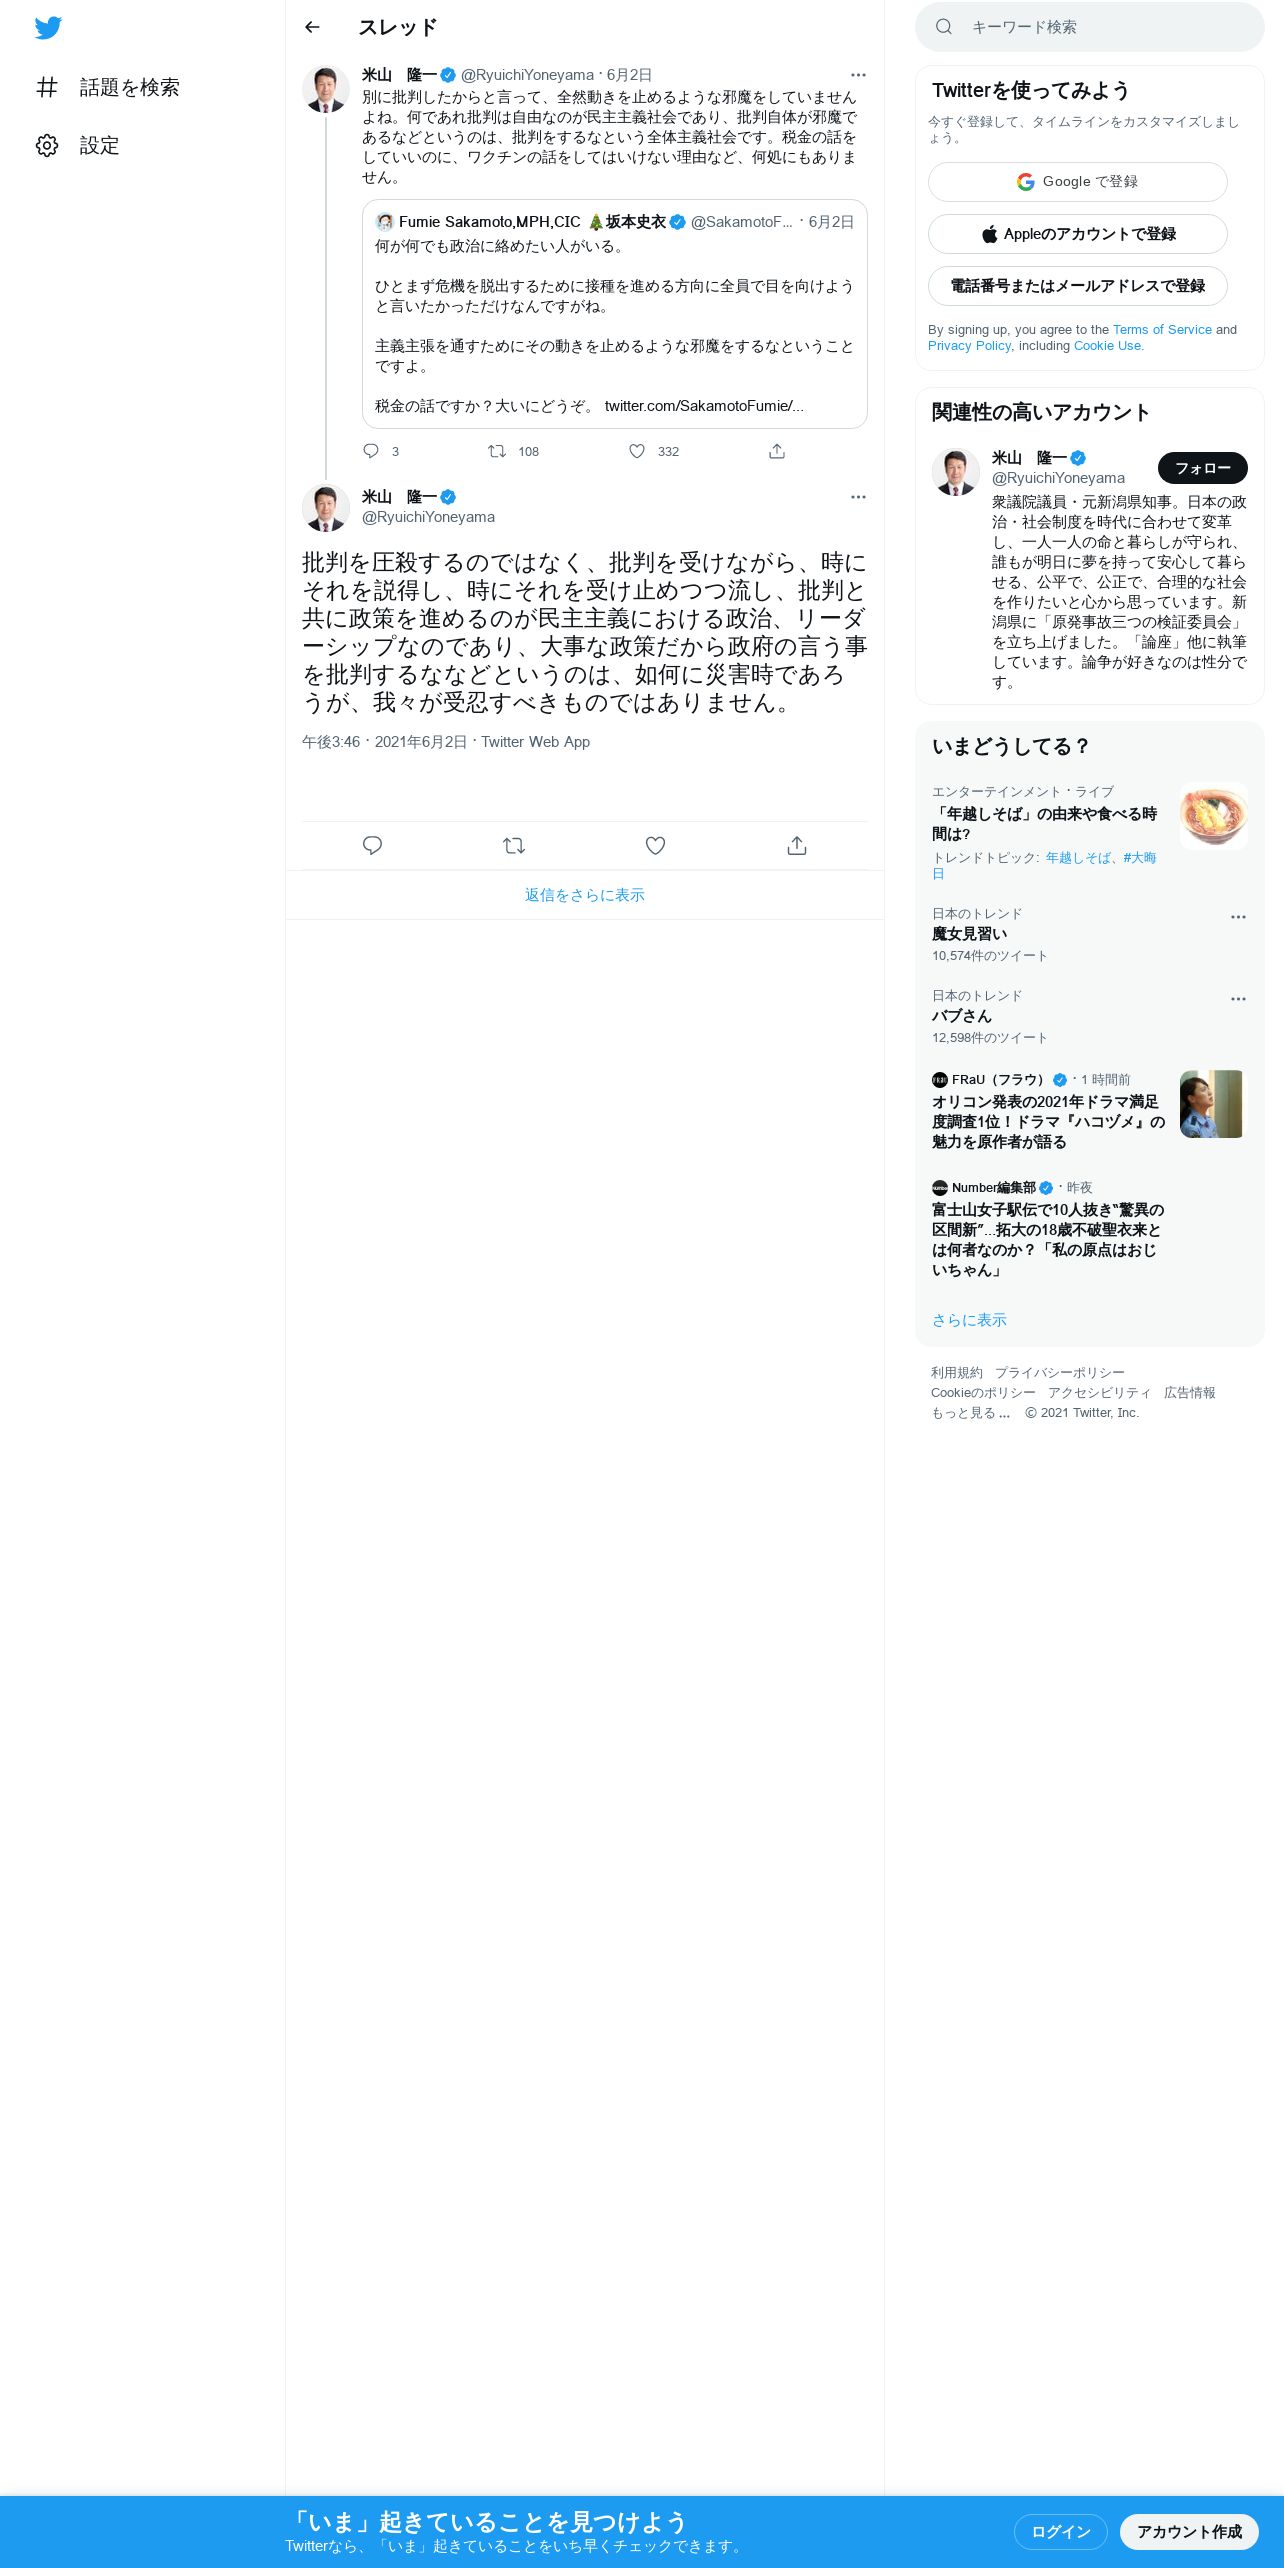Open options for the 魔女見習い trend

pos(1238,917)
